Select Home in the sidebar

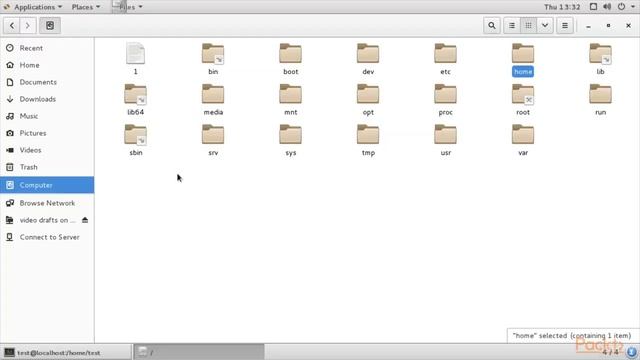tap(47, 65)
